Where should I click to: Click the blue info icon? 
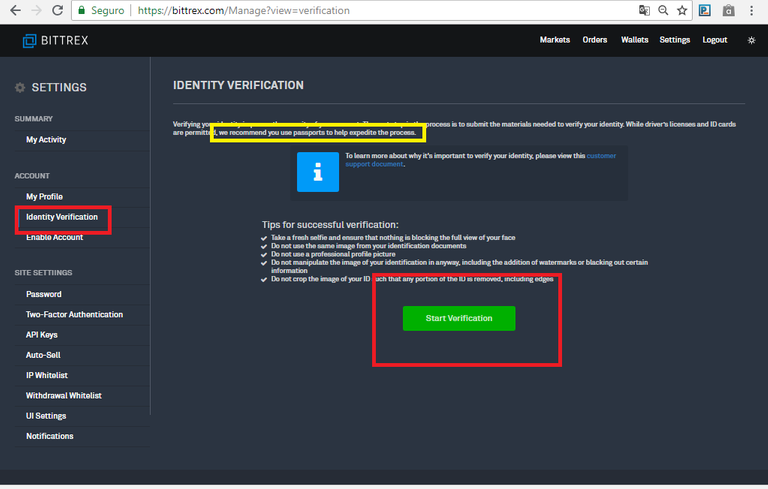318,171
